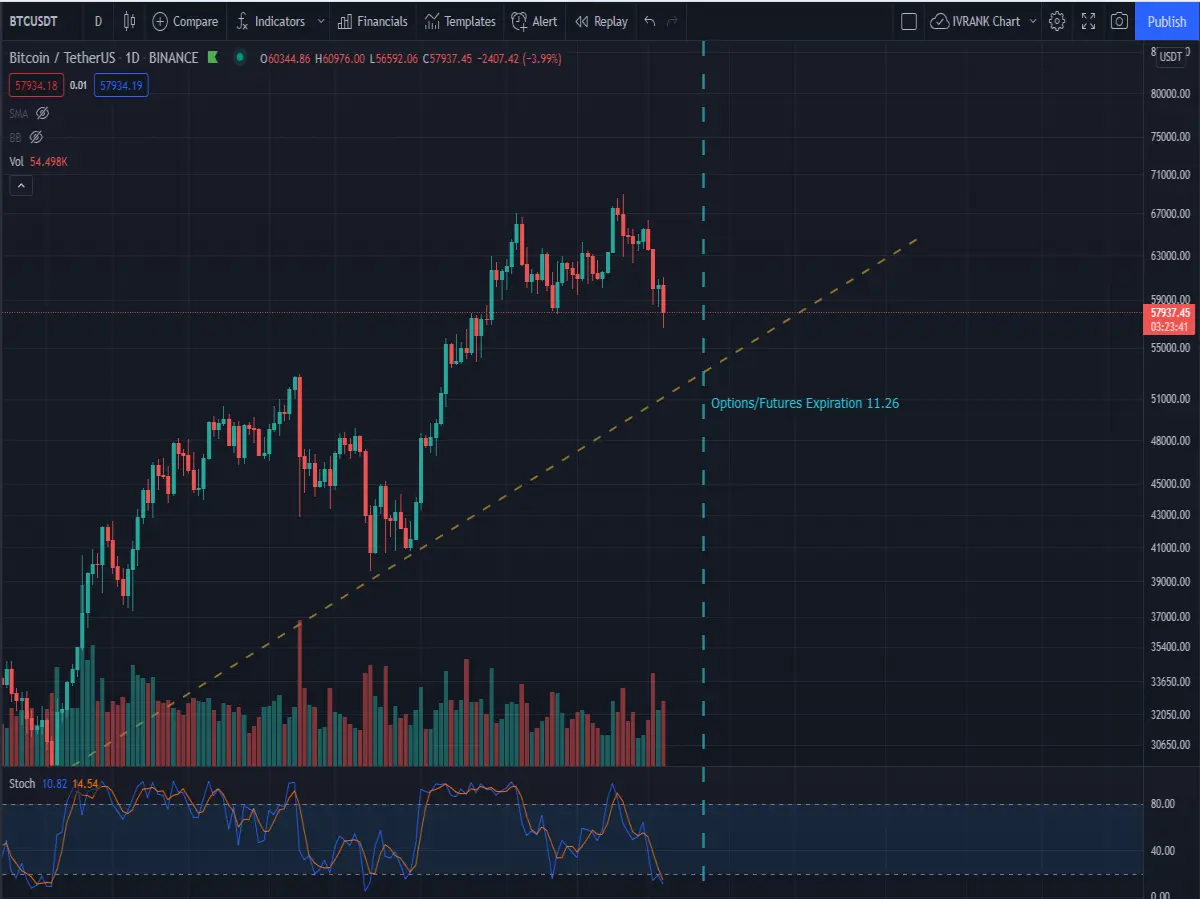Collapse the indicator legend with arrow
This screenshot has width=1200, height=899.
coord(21,185)
